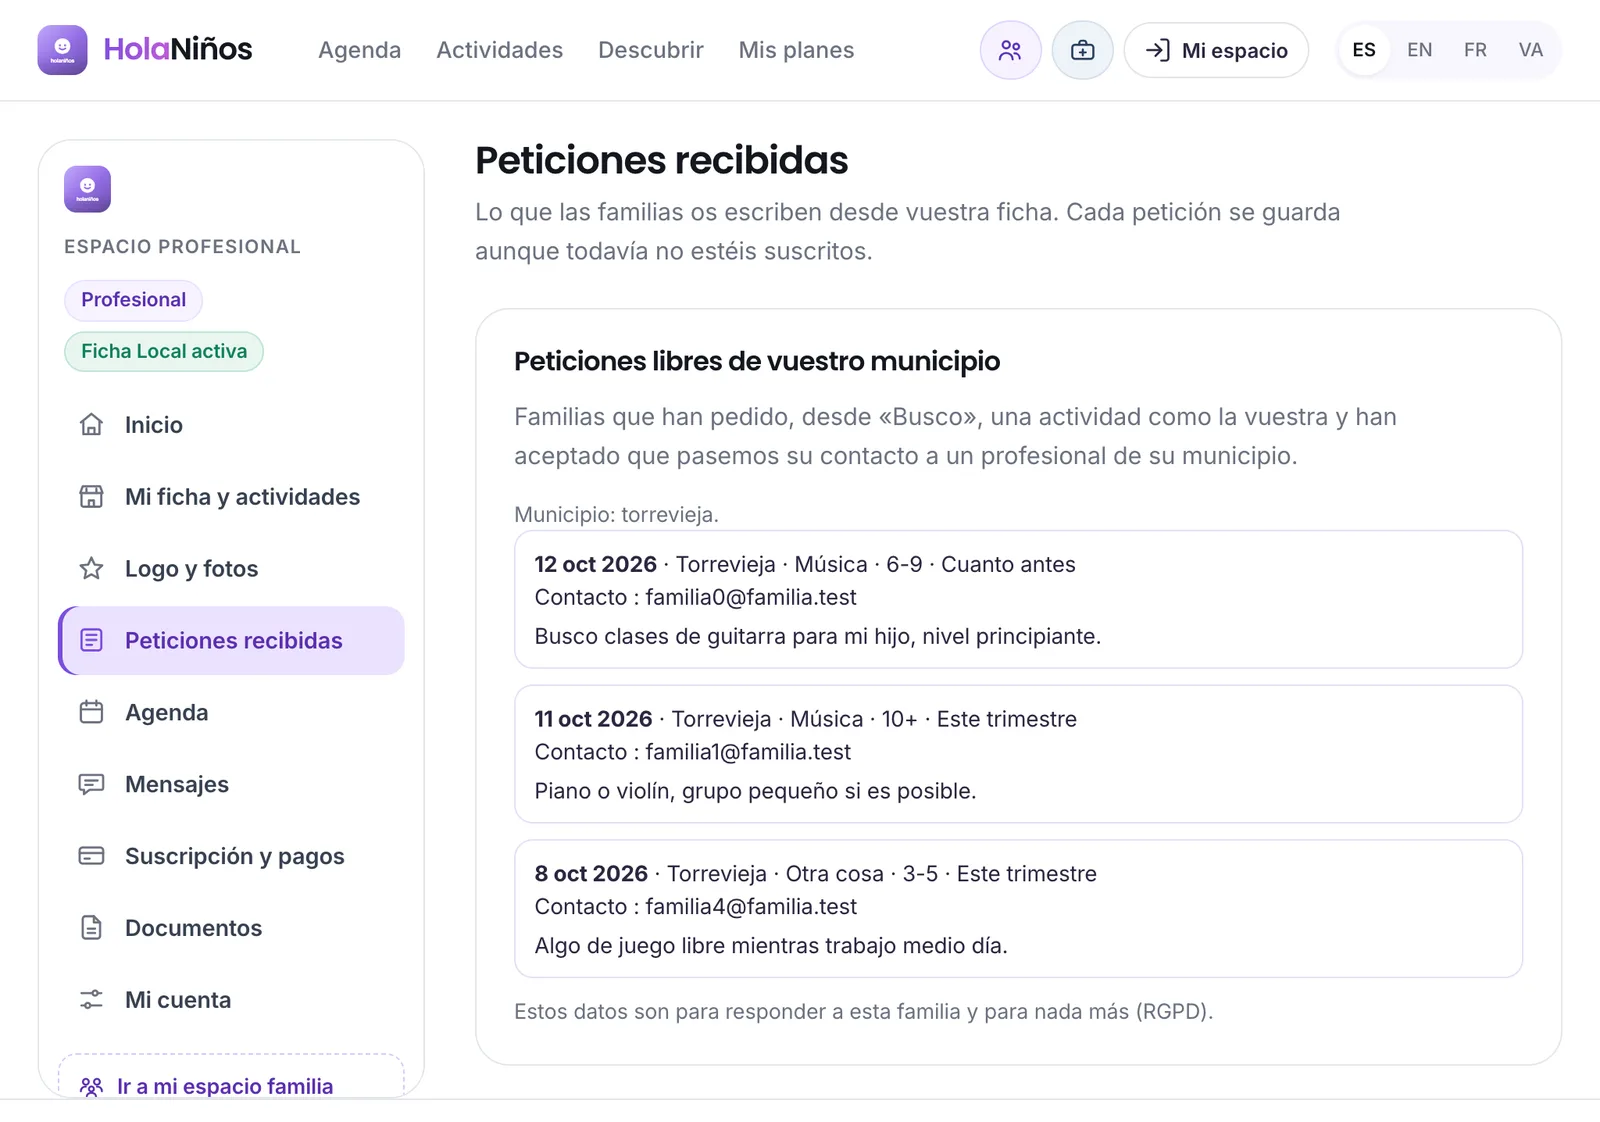
Task: Select Peticiones recibidas in the sidebar
Action: click(231, 641)
